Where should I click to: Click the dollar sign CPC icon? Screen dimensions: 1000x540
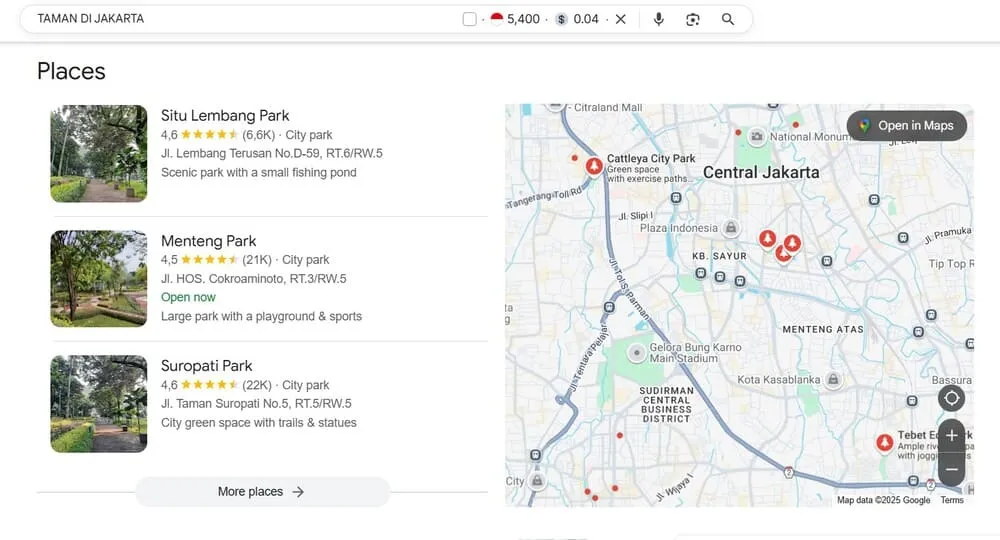tap(561, 19)
